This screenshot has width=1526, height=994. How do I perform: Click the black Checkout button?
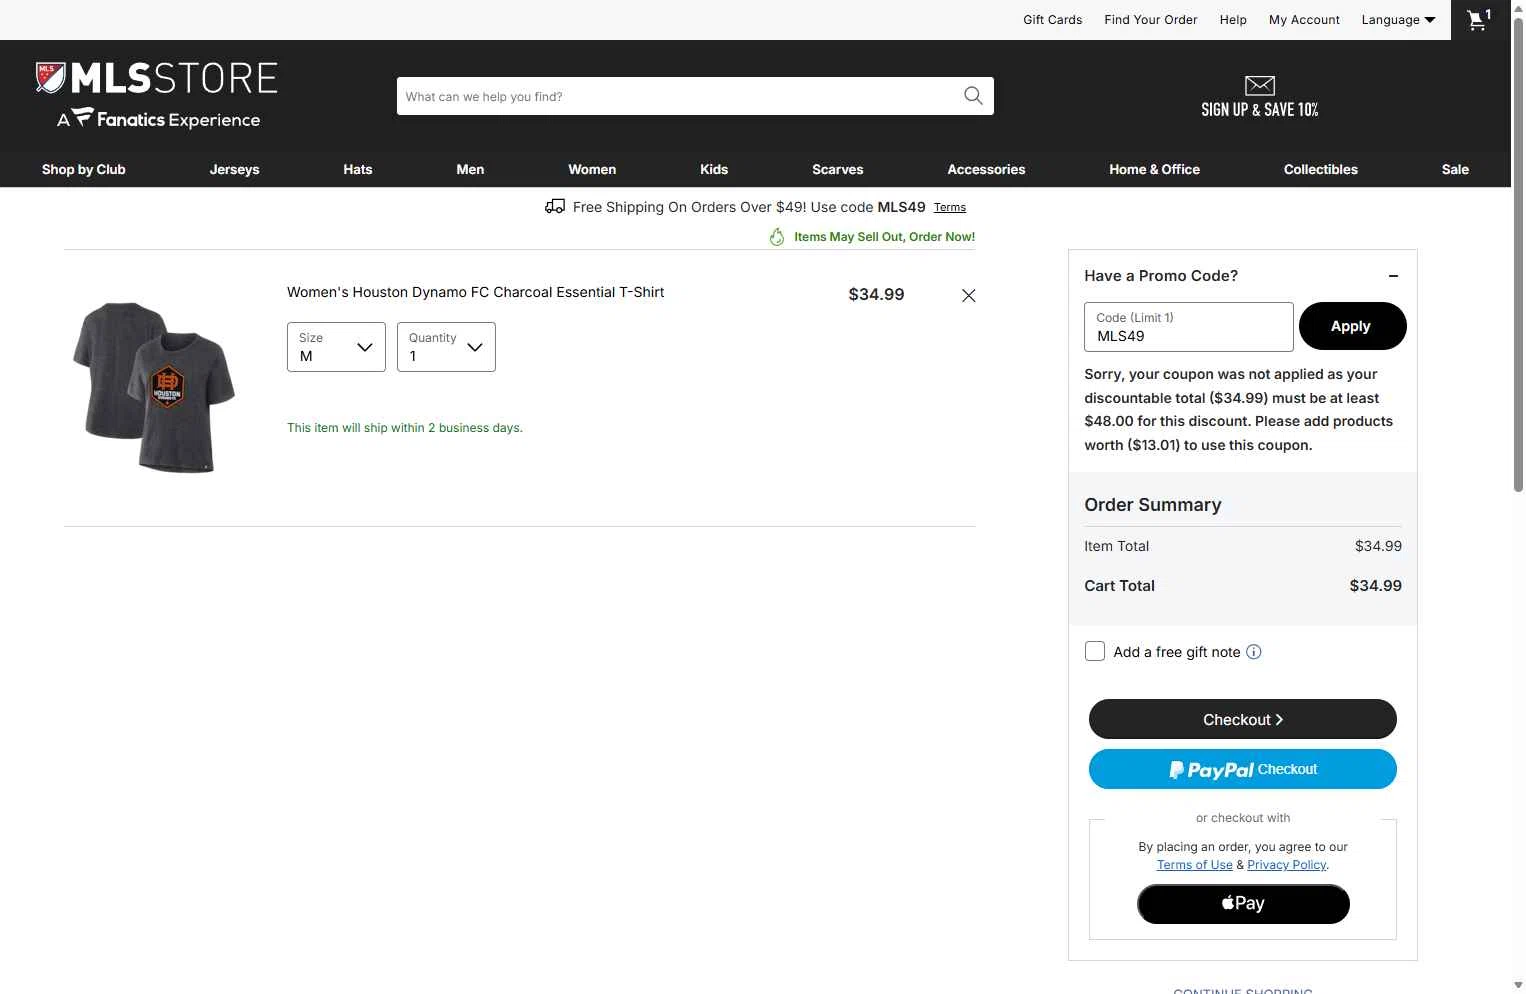[x=1242, y=719]
